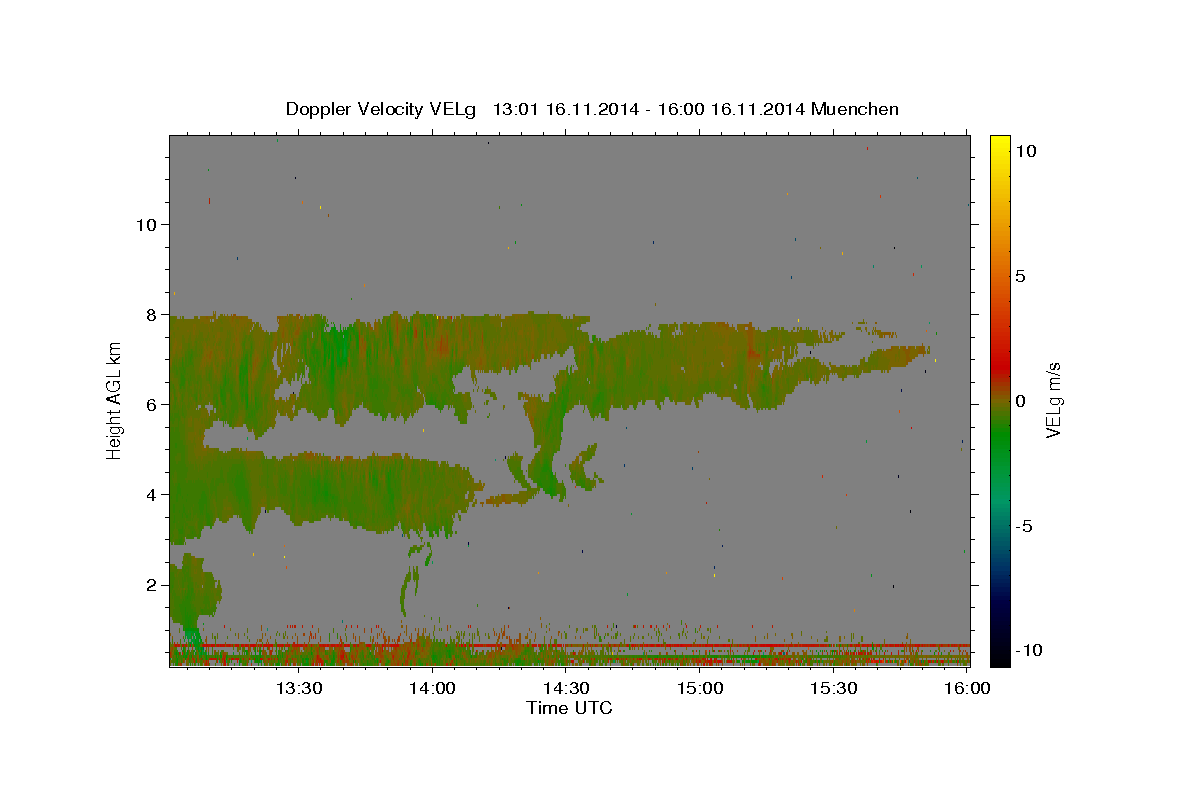1200x800 pixels.
Task: Click the end date '16:00 16.11.2014' in title
Action: (x=730, y=109)
